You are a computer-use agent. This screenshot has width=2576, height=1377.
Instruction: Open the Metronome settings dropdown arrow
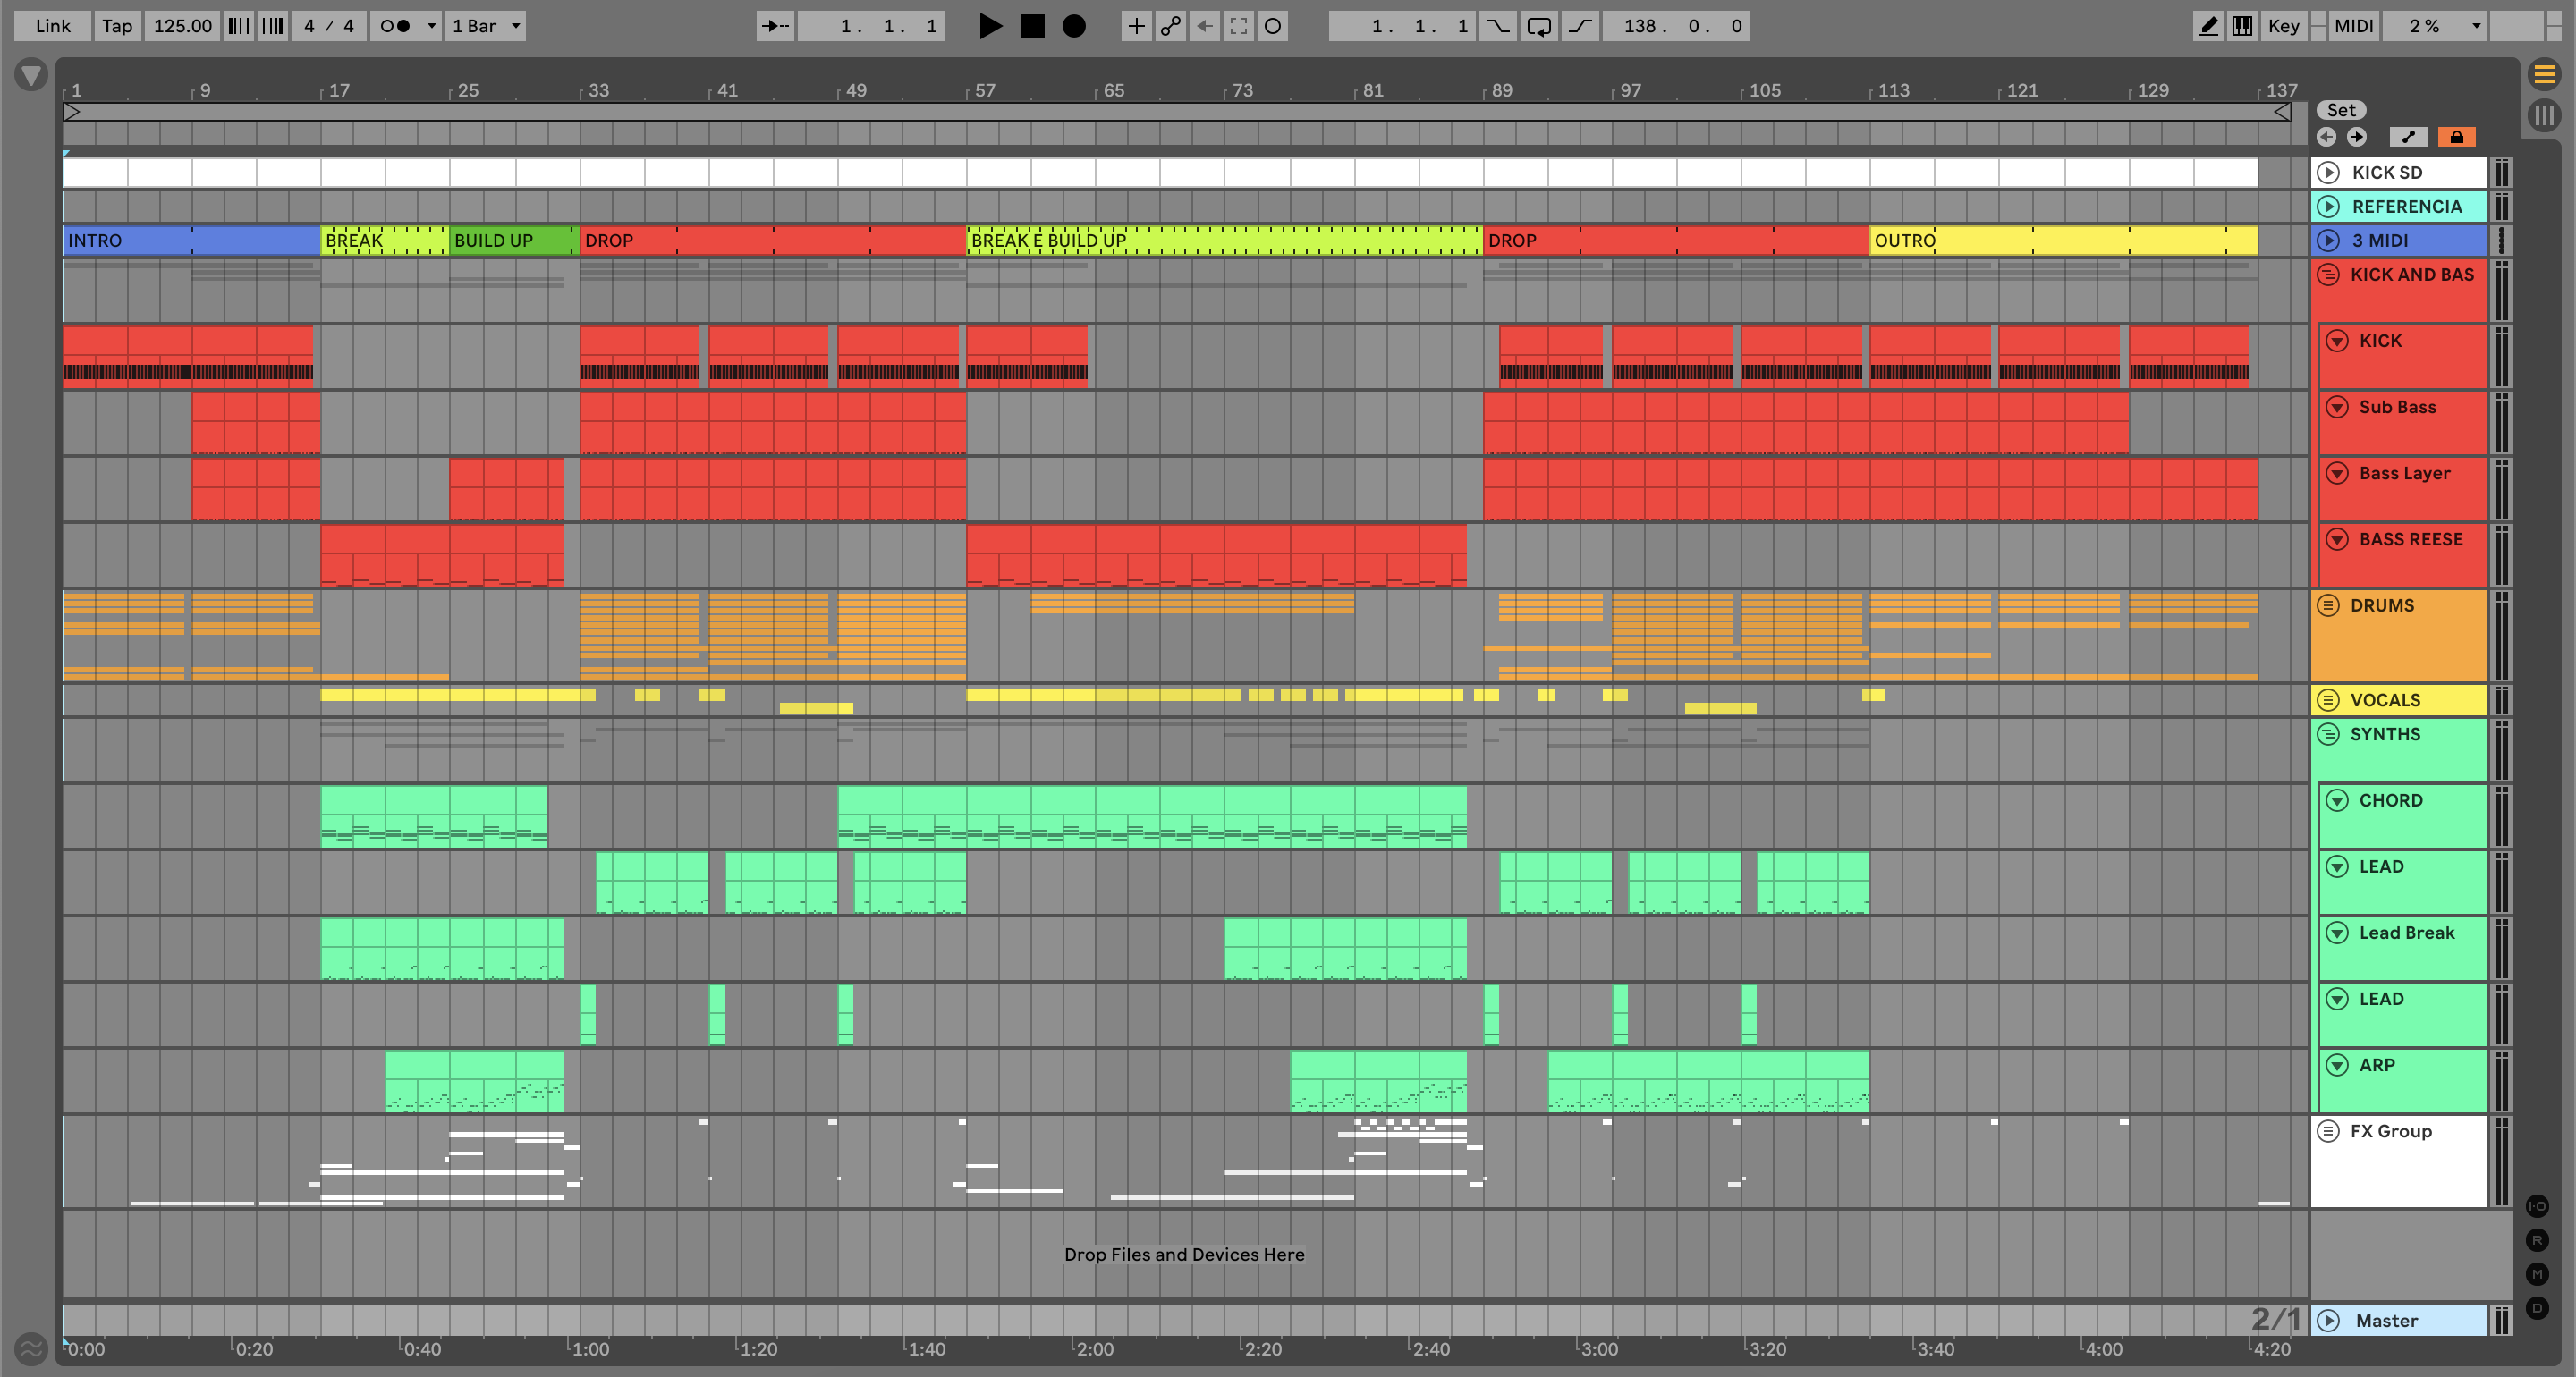[432, 26]
